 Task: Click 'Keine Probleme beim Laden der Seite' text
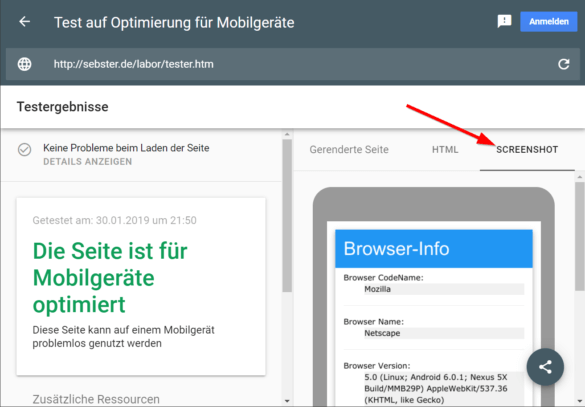[x=126, y=148]
